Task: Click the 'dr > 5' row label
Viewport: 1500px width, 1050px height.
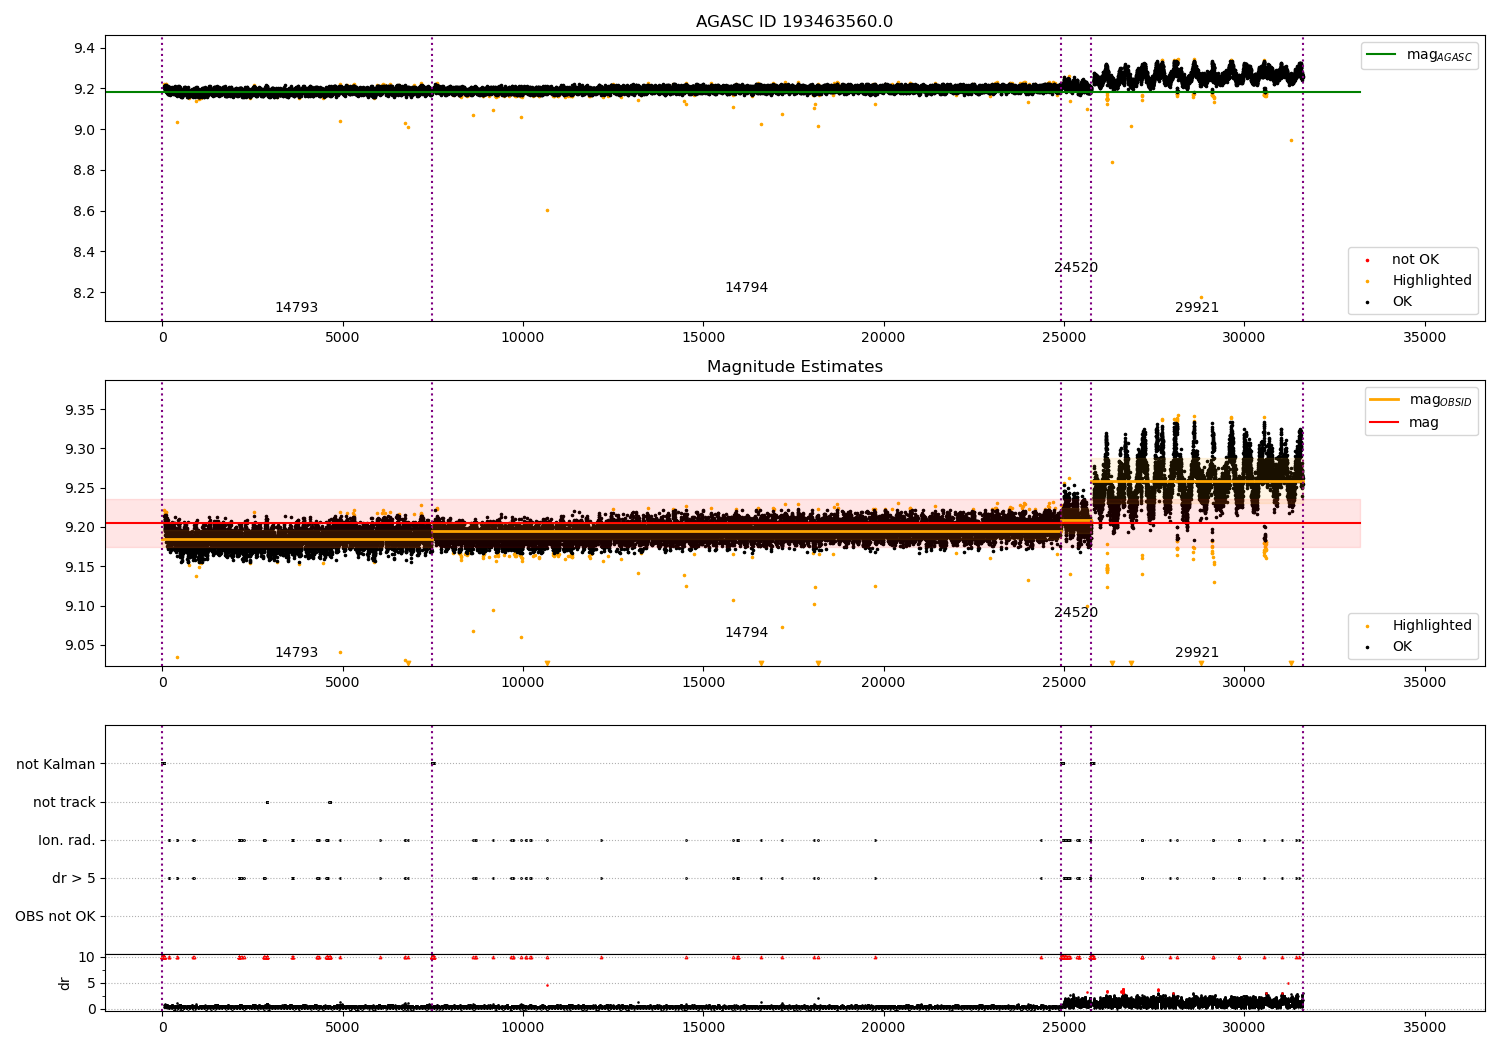Action: (x=74, y=879)
